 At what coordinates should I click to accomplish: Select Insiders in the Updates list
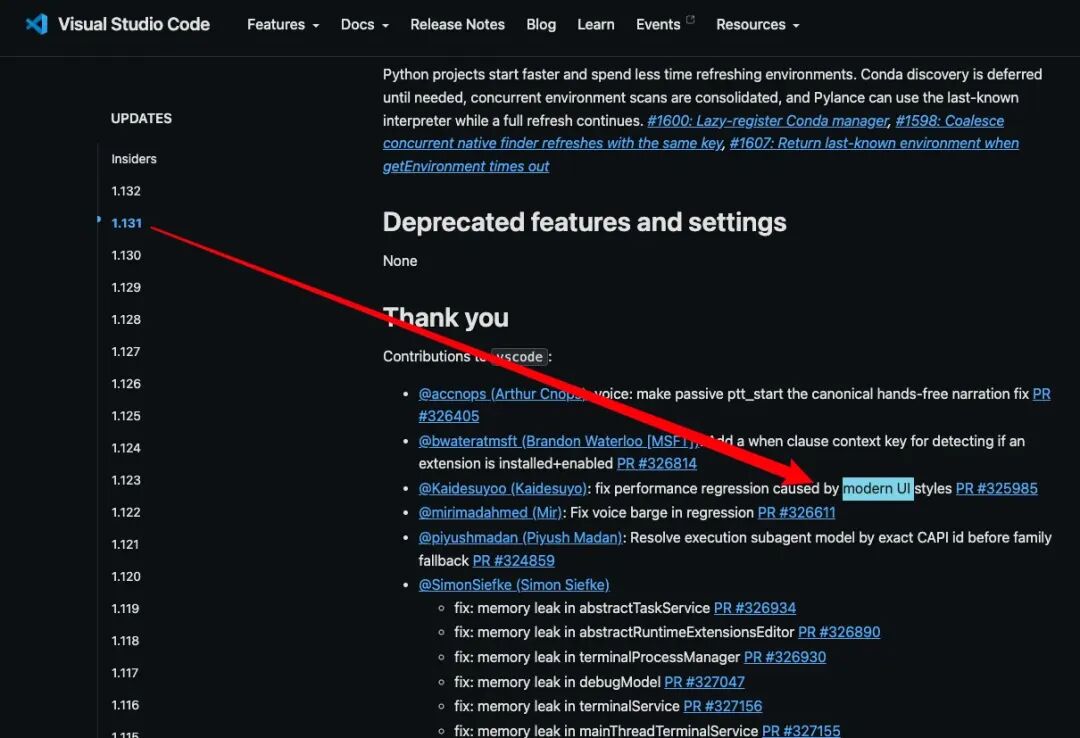[x=134, y=159]
